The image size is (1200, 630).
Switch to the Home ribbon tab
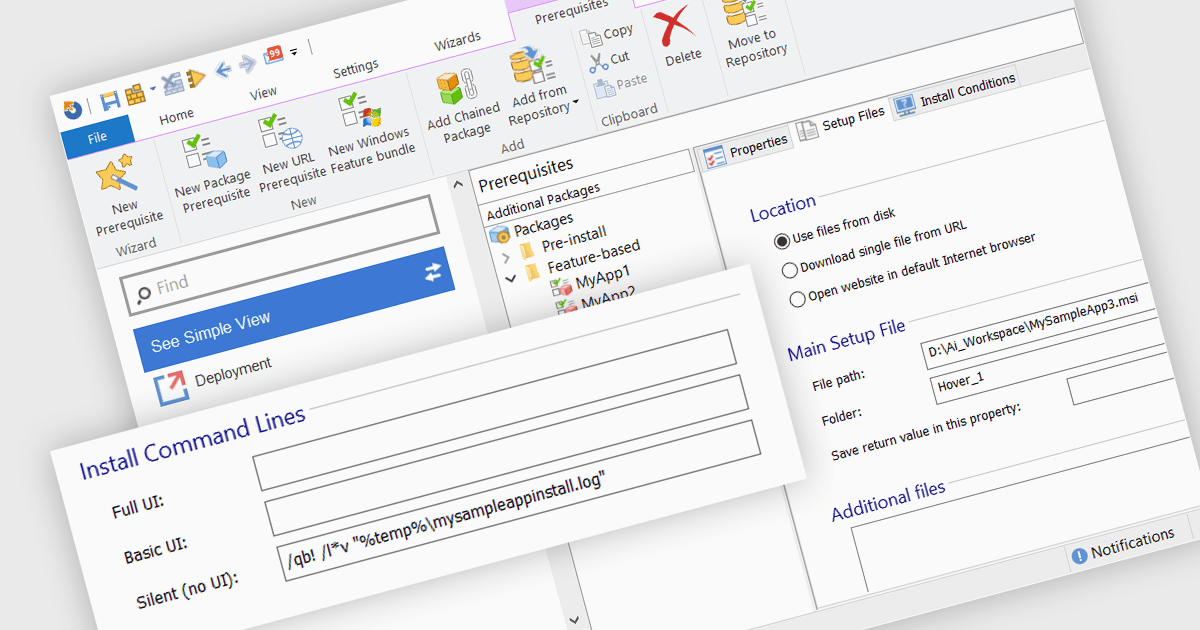pos(176,116)
